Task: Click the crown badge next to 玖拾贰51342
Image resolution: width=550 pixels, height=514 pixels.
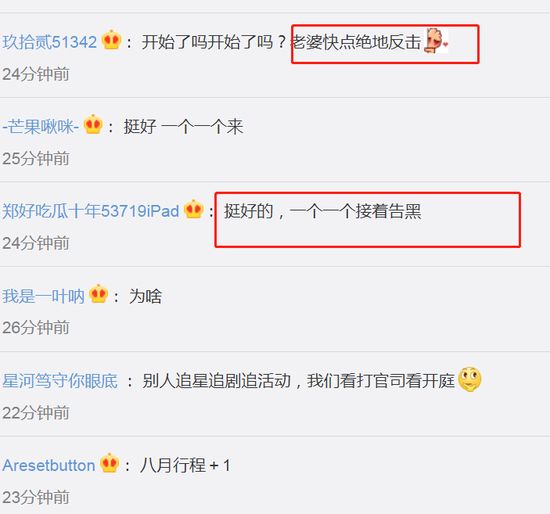Action: coord(112,40)
